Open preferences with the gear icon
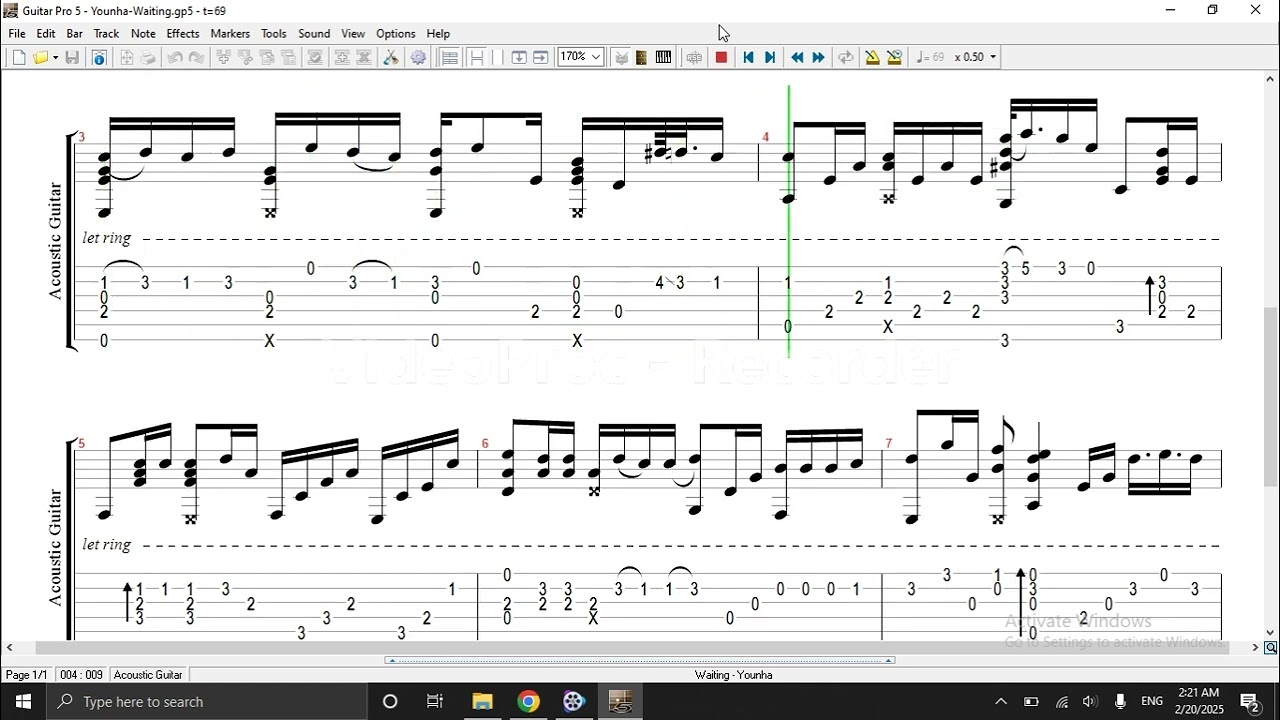This screenshot has height=720, width=1280. (x=418, y=58)
